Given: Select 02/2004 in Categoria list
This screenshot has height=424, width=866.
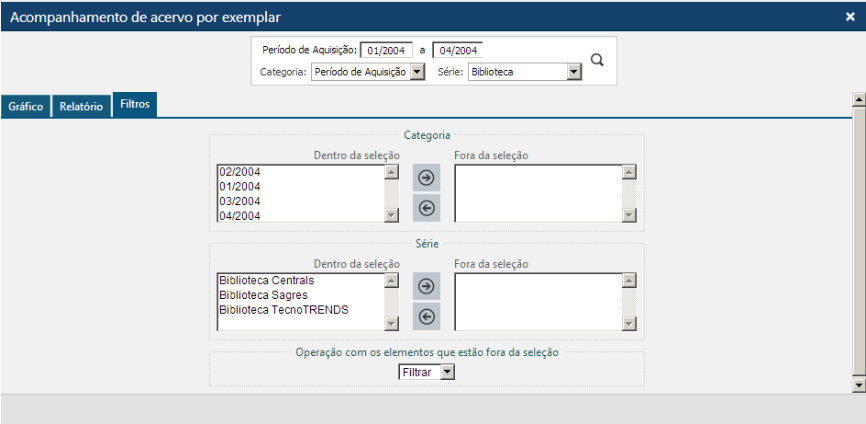Looking at the screenshot, I should click(240, 172).
